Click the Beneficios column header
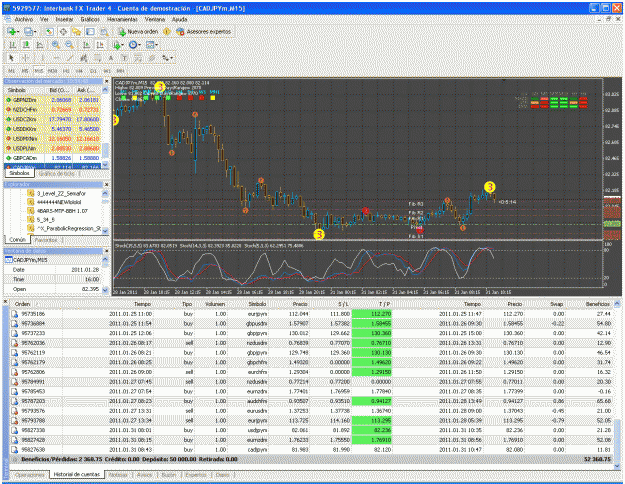 [597, 304]
